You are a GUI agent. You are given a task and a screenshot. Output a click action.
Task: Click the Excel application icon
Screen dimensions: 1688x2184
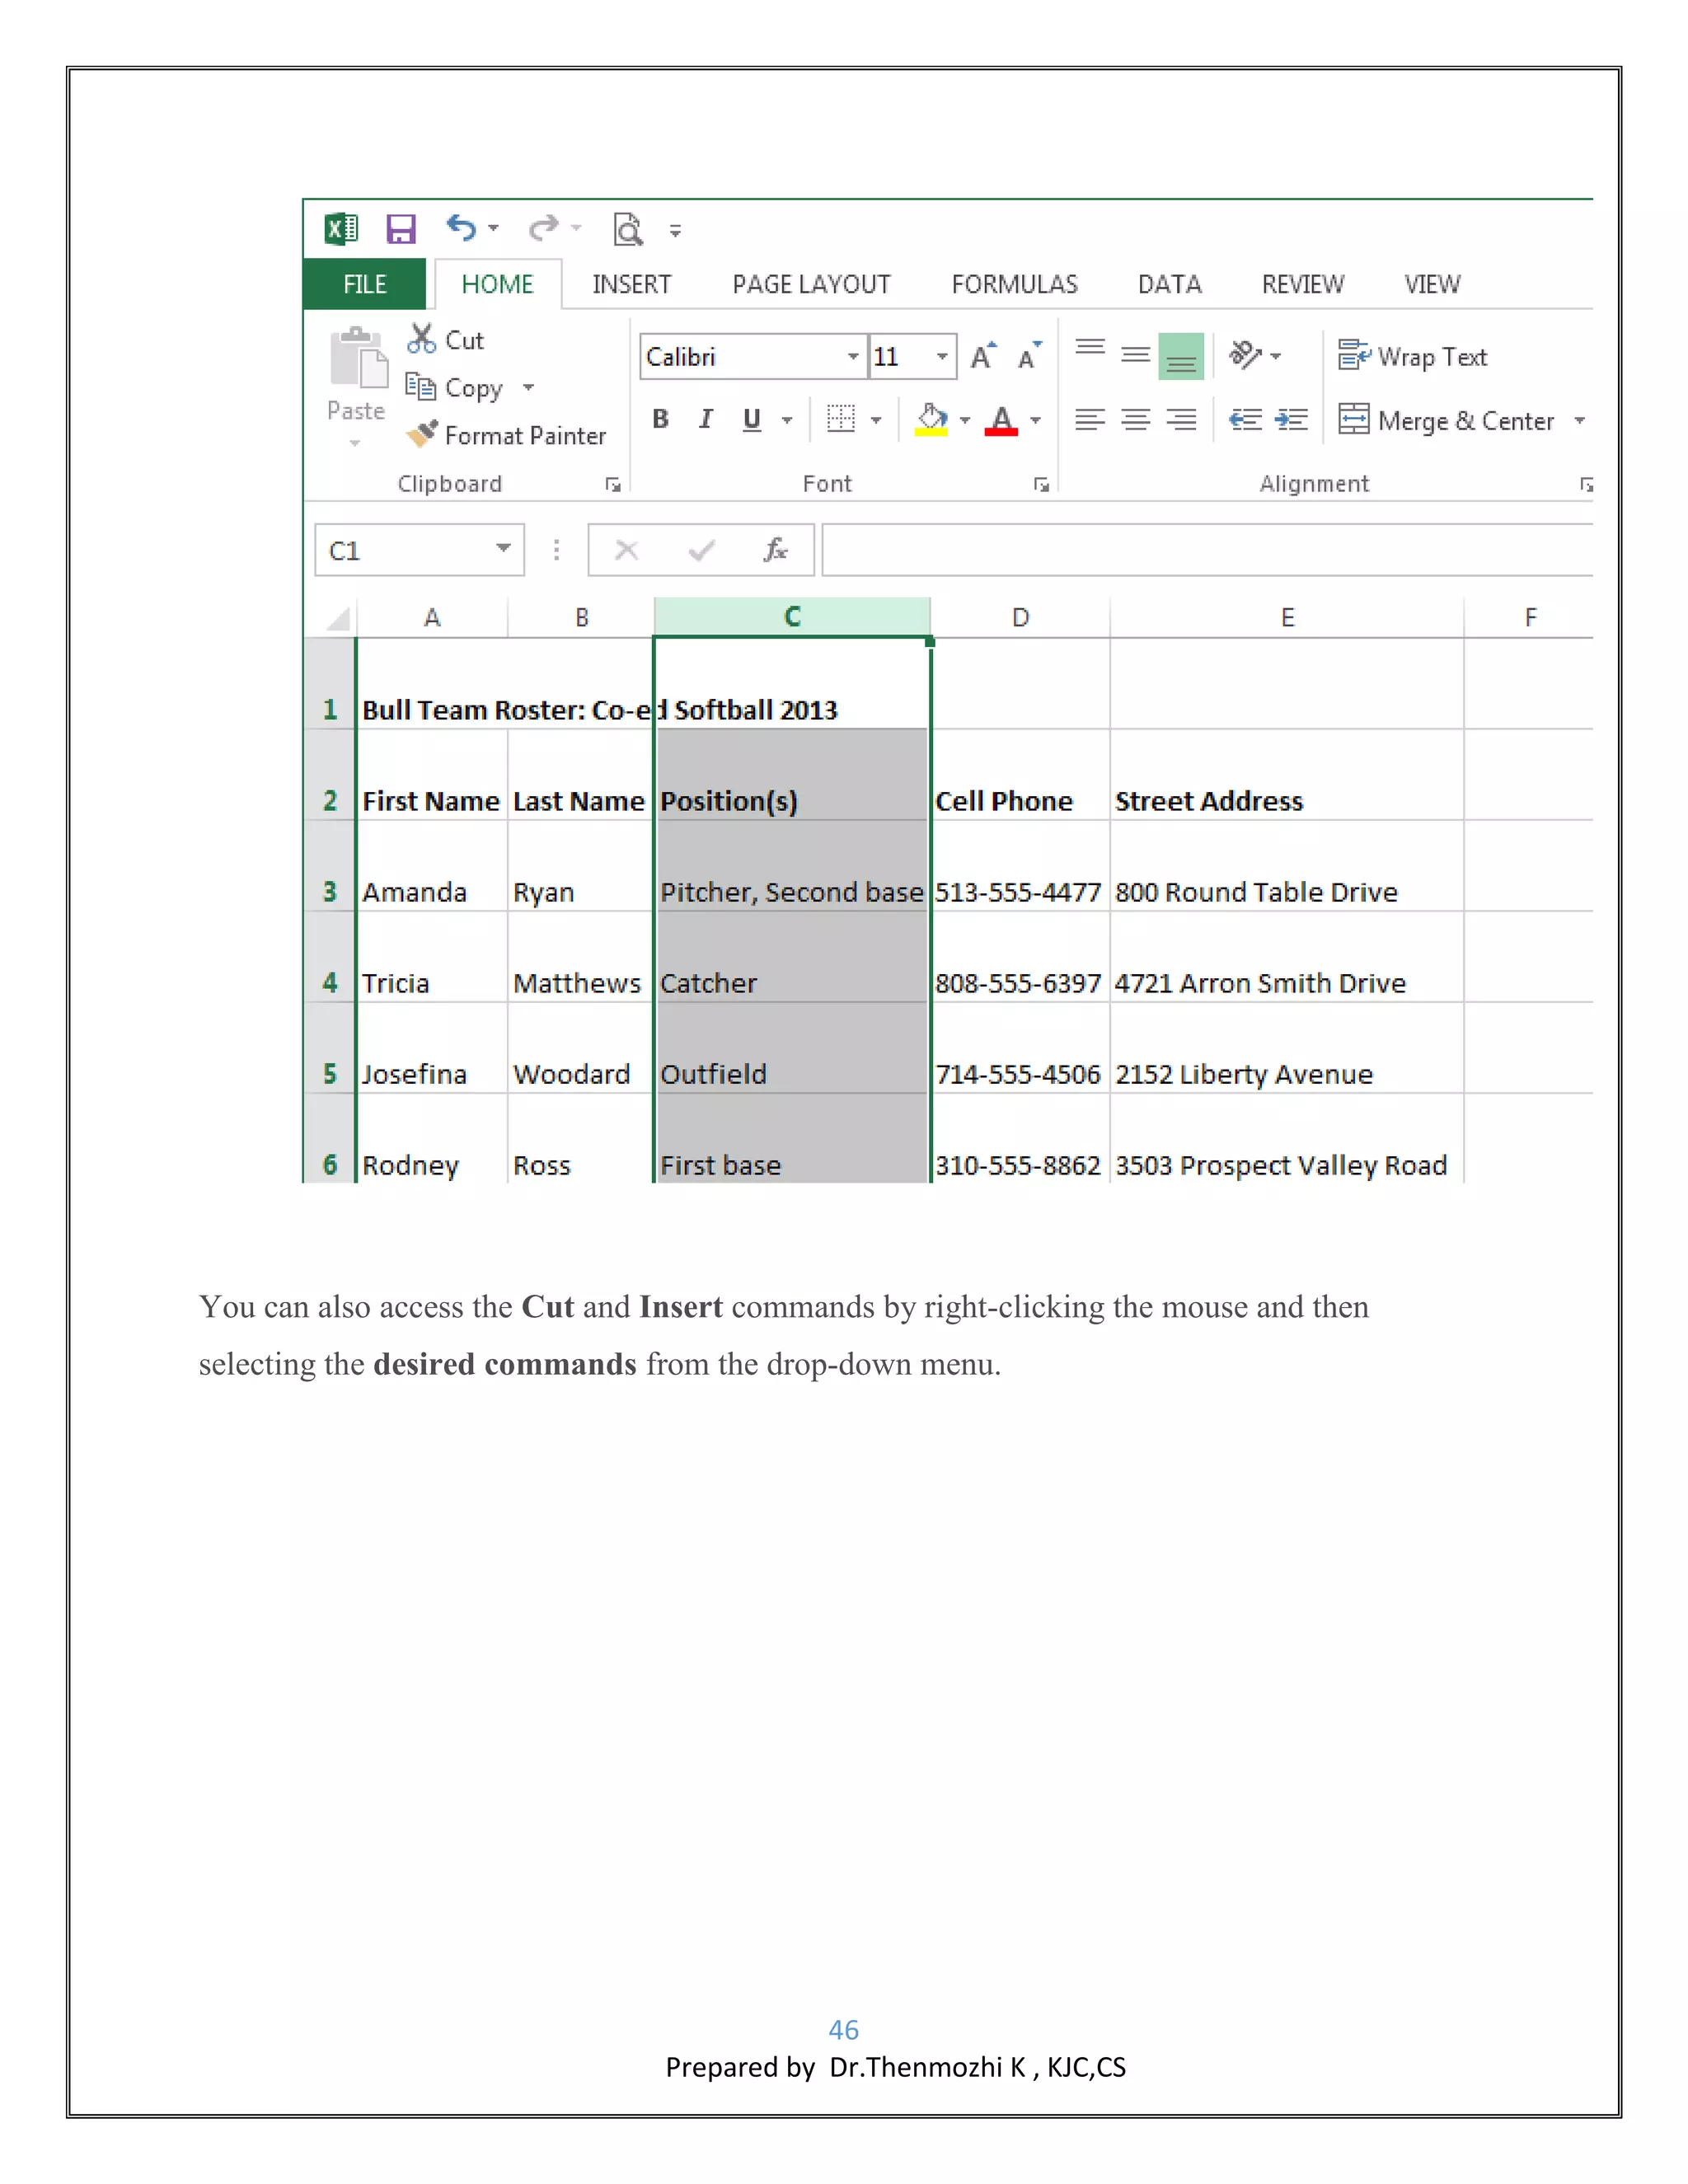coord(341,229)
